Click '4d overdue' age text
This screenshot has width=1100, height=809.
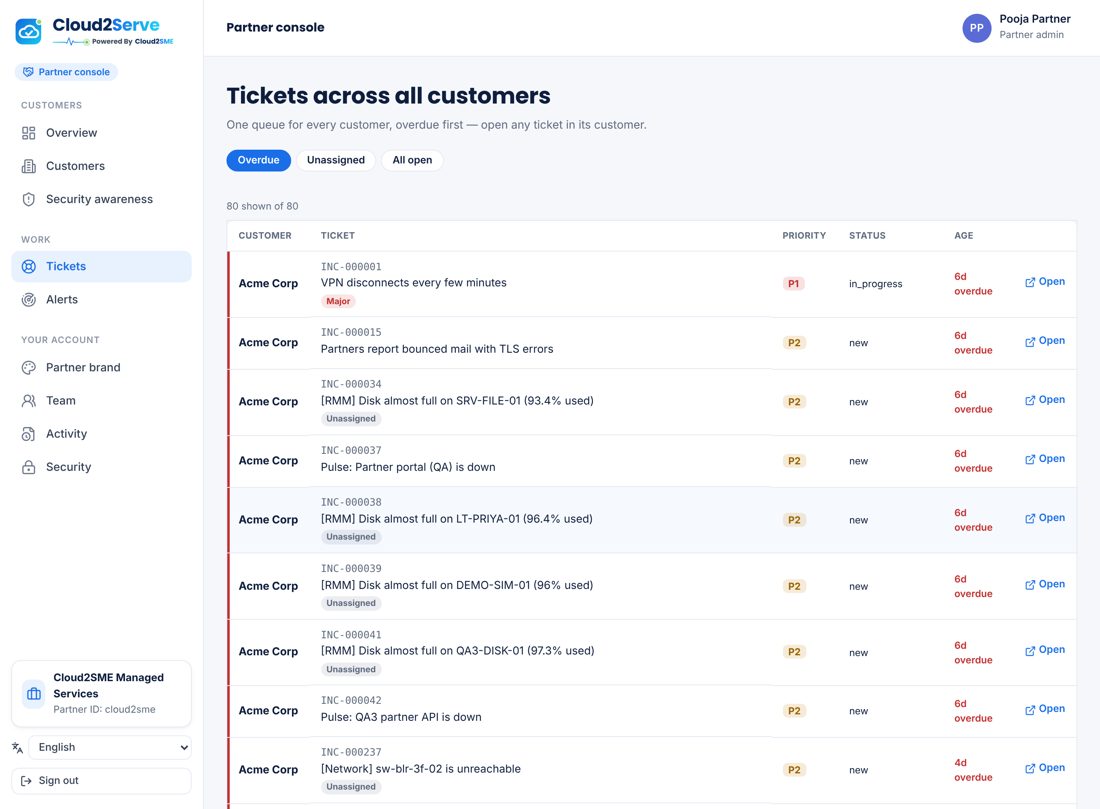(x=973, y=770)
